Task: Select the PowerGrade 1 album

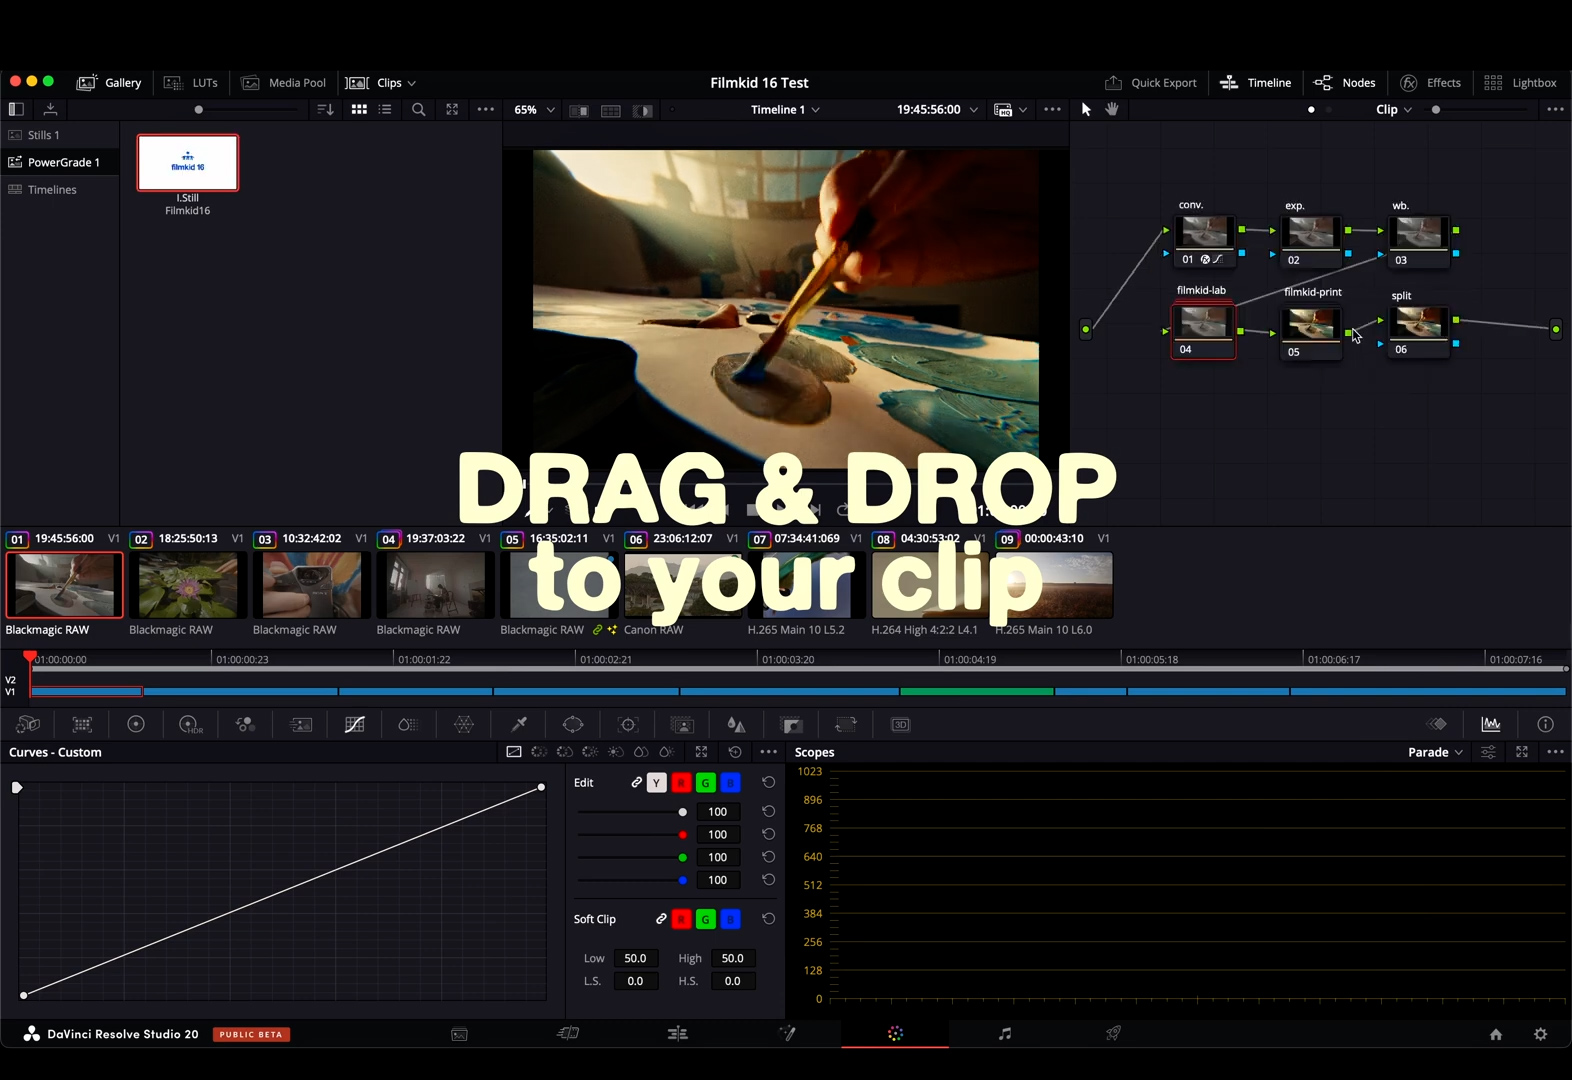Action: coord(63,162)
